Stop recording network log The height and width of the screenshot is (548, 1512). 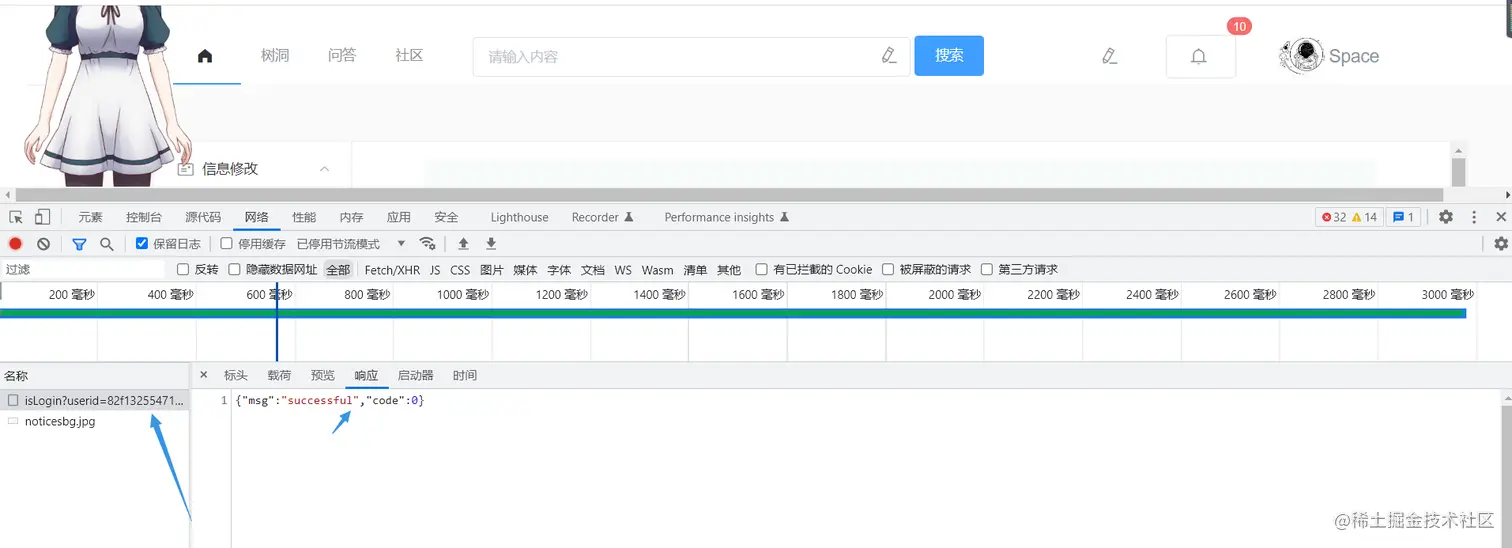pos(16,243)
